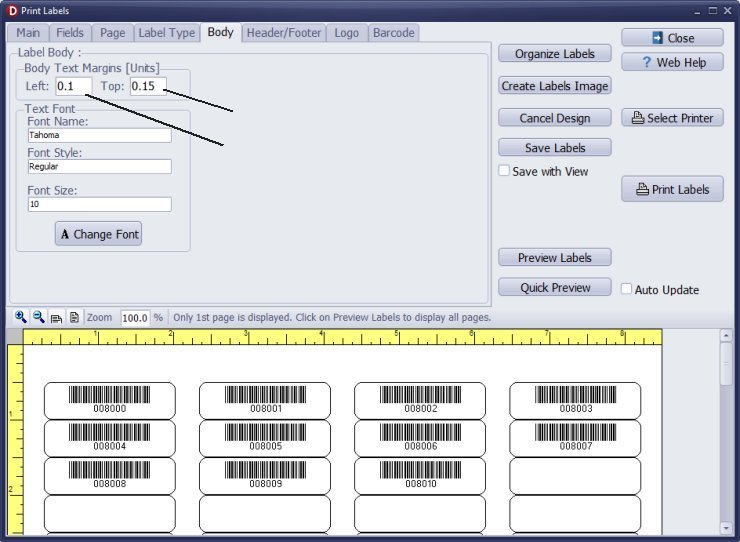Screen dimensions: 740x542
Task: Click the fit page width icon
Action: [x=56, y=318]
